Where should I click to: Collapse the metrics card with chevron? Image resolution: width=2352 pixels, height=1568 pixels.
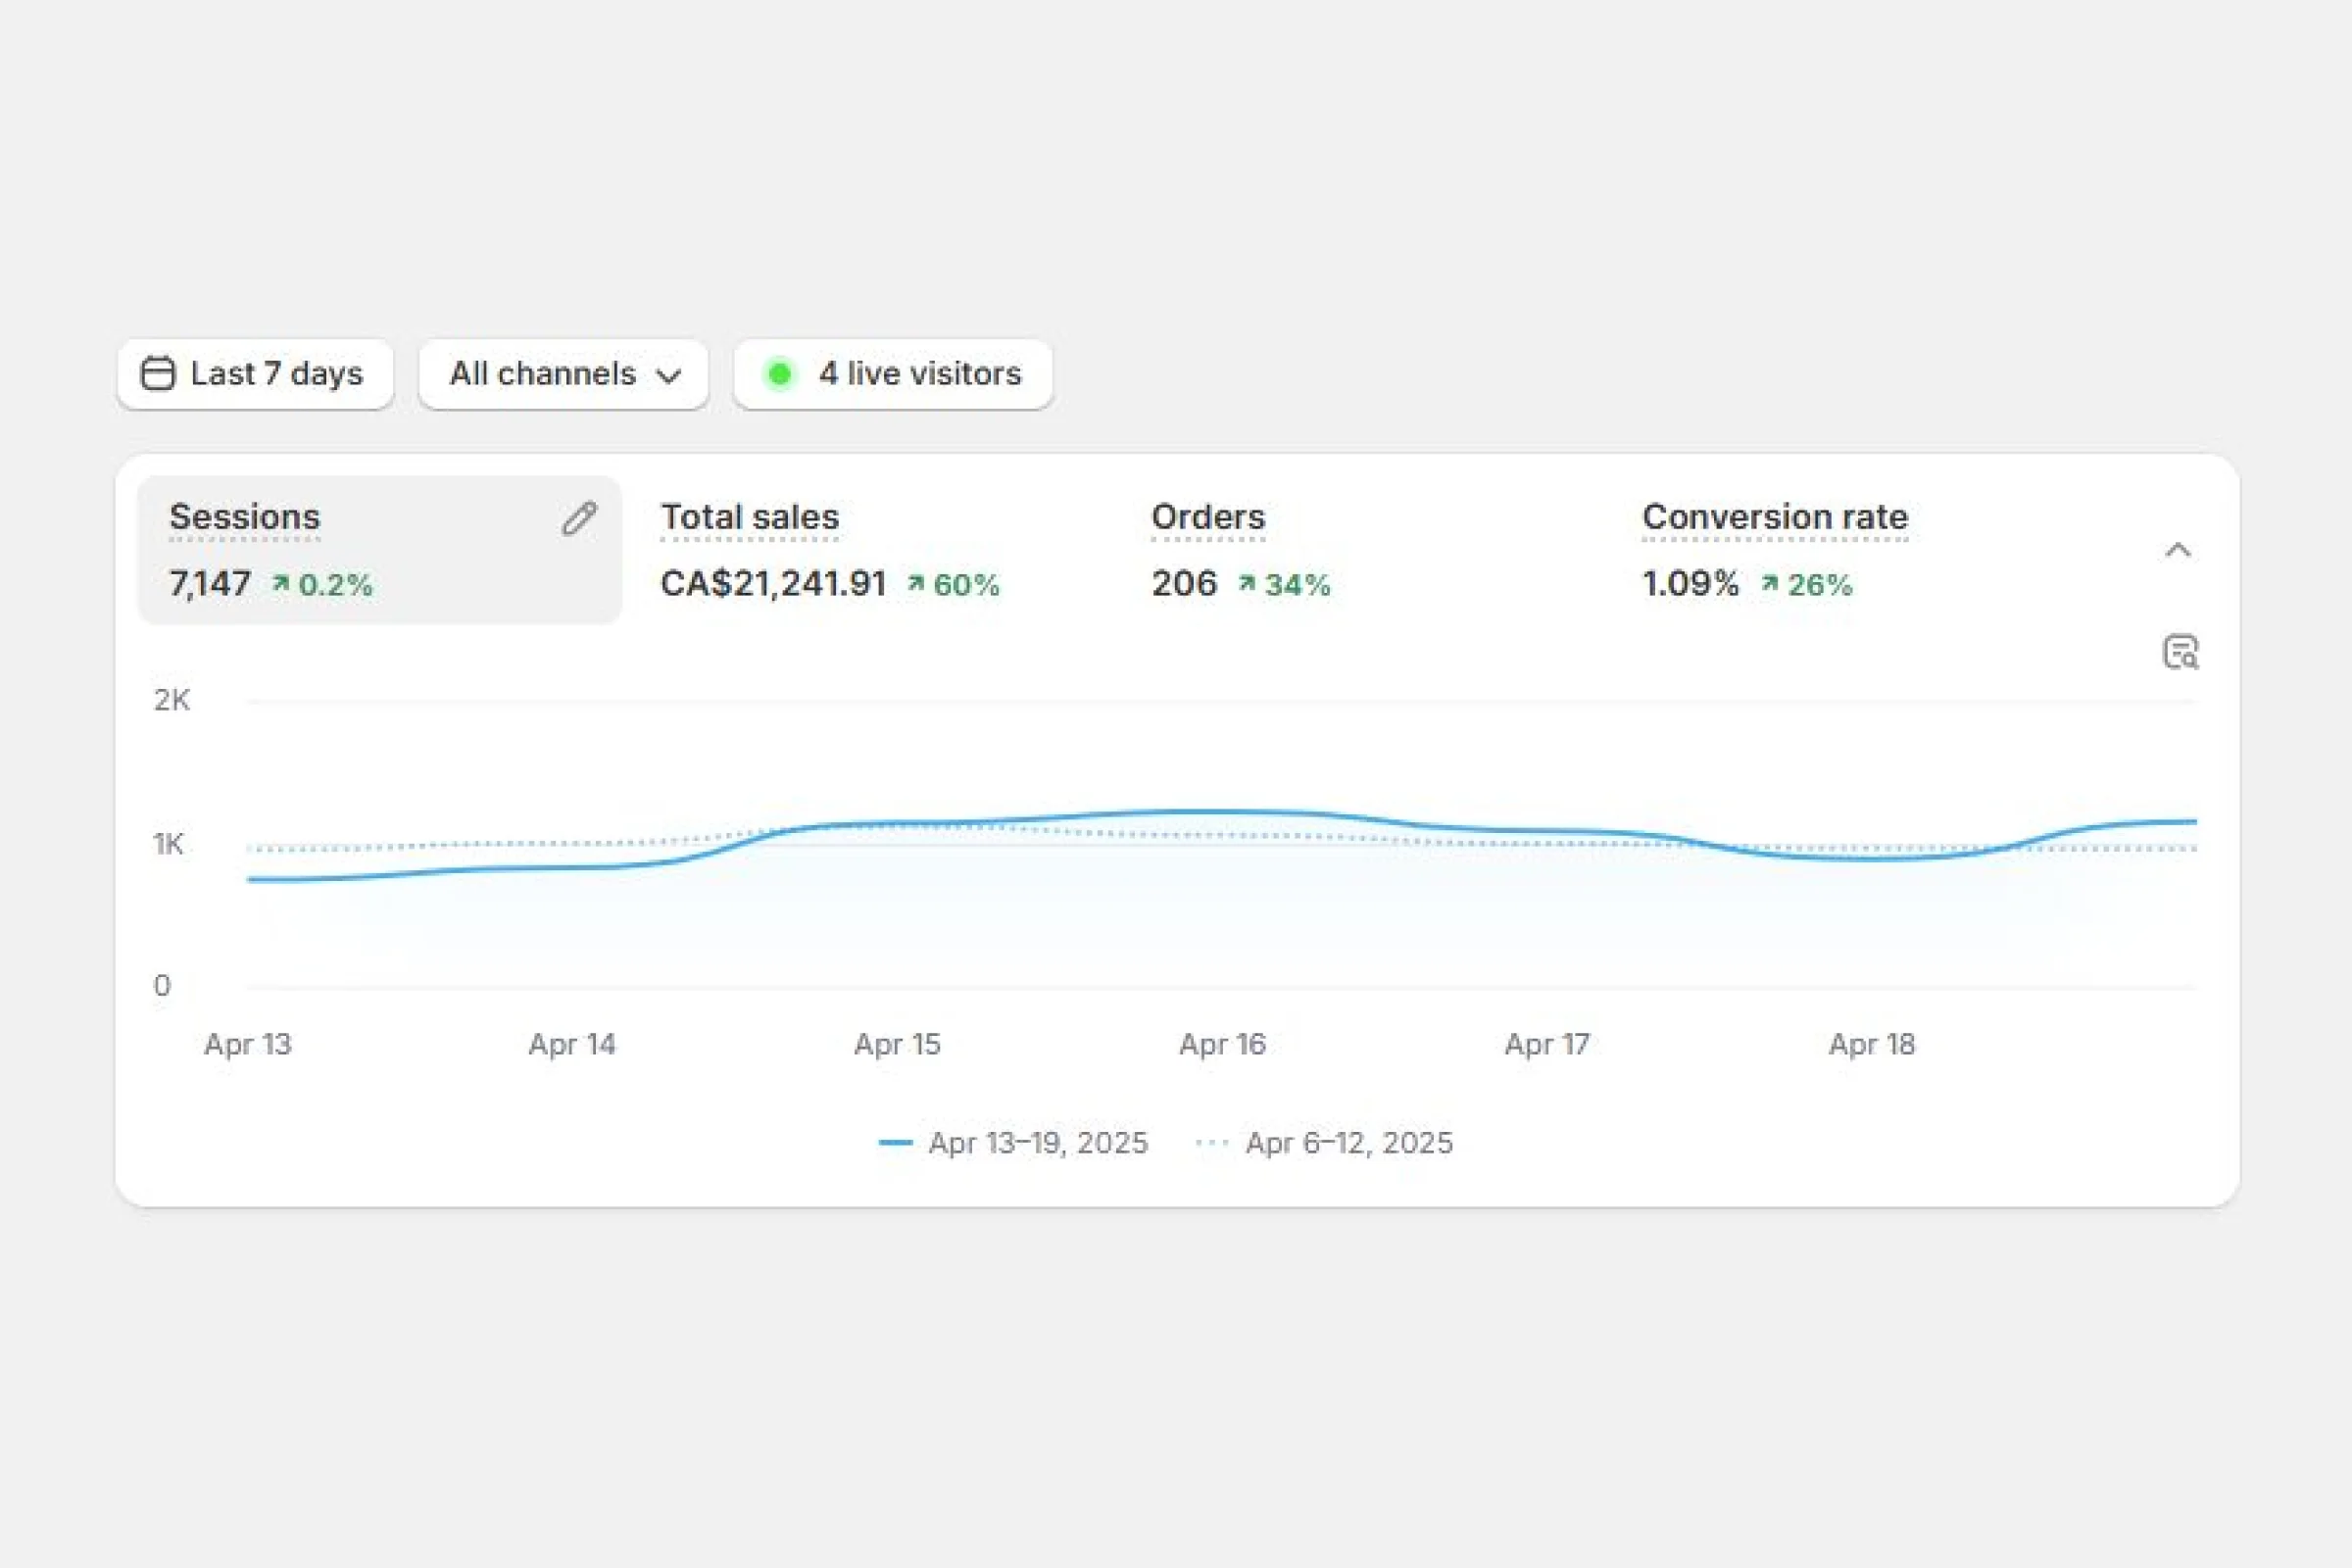pos(2178,550)
